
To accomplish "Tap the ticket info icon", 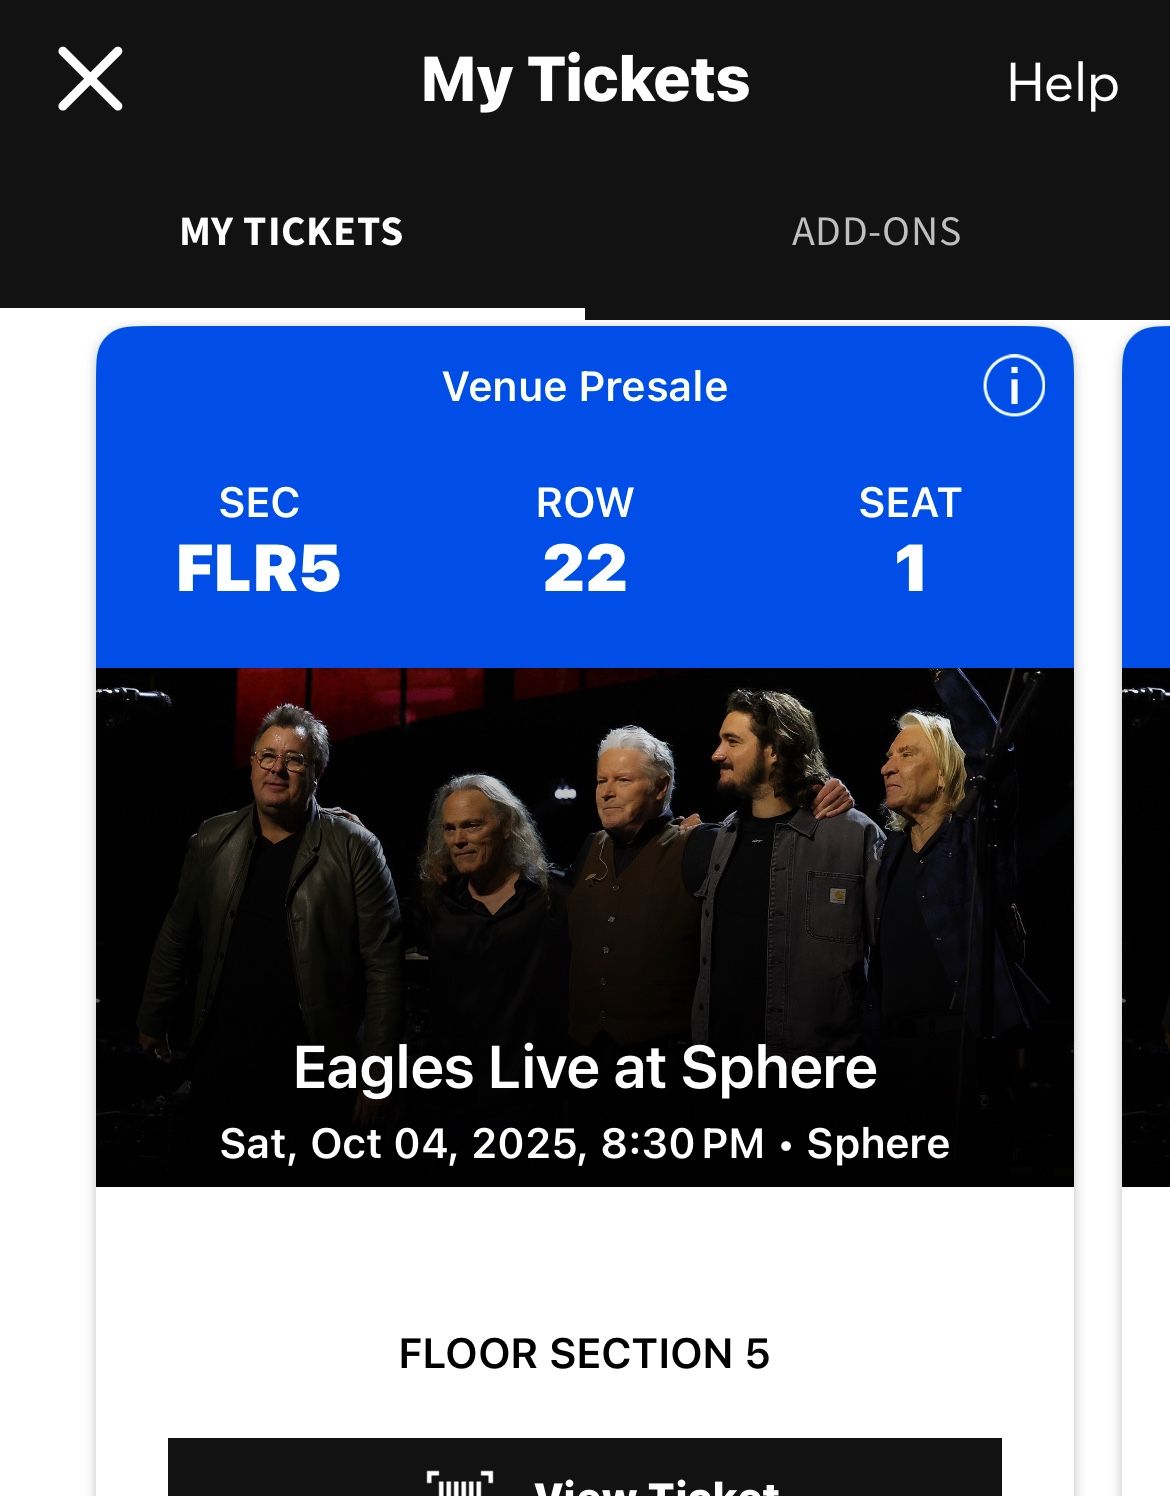I will 1014,386.
